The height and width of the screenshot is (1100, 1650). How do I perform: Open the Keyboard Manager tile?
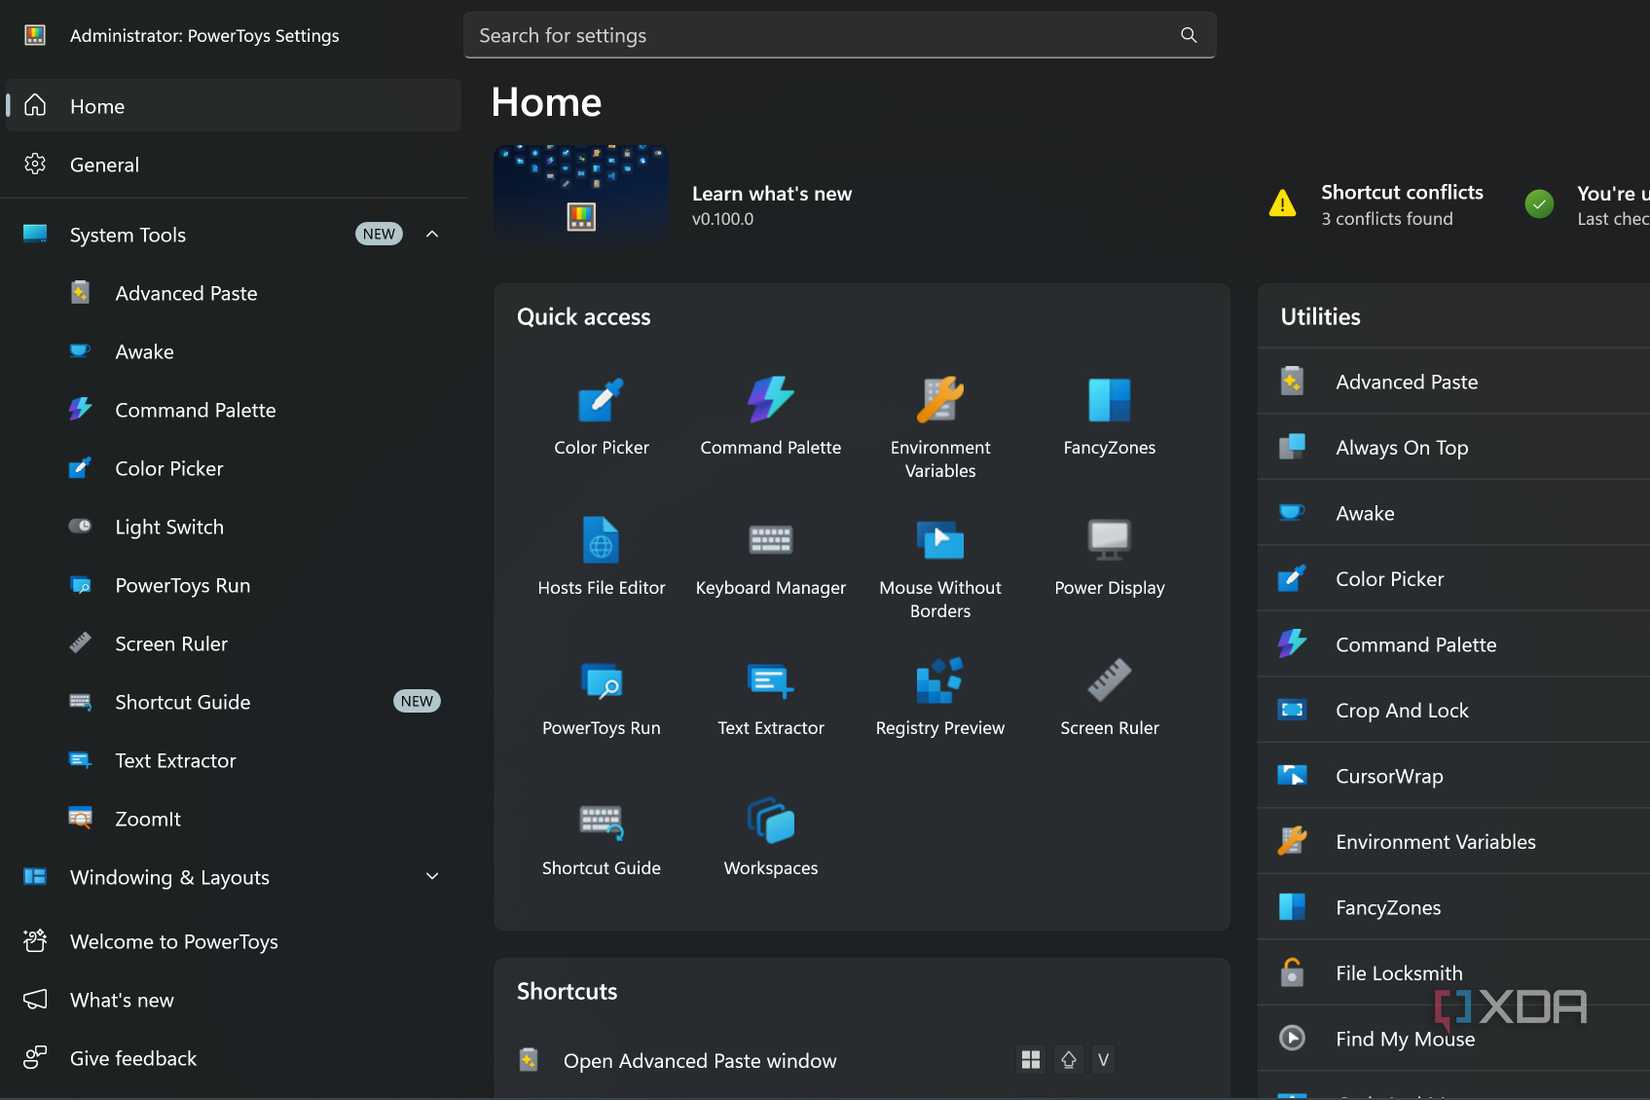(x=770, y=557)
